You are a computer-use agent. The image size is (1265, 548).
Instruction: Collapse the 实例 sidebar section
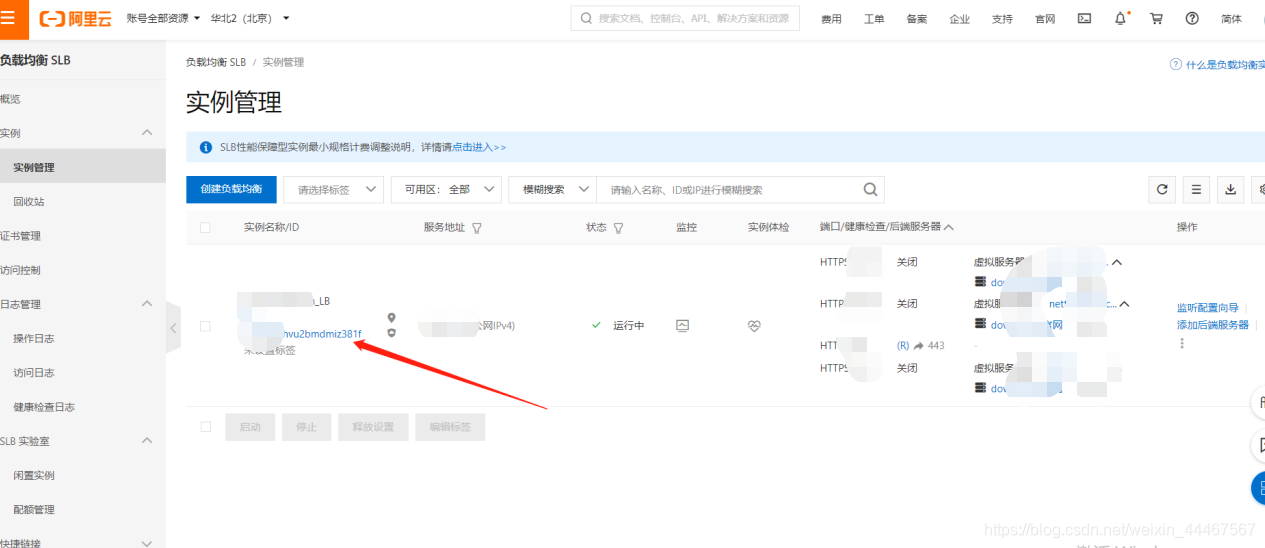pyautogui.click(x=147, y=133)
